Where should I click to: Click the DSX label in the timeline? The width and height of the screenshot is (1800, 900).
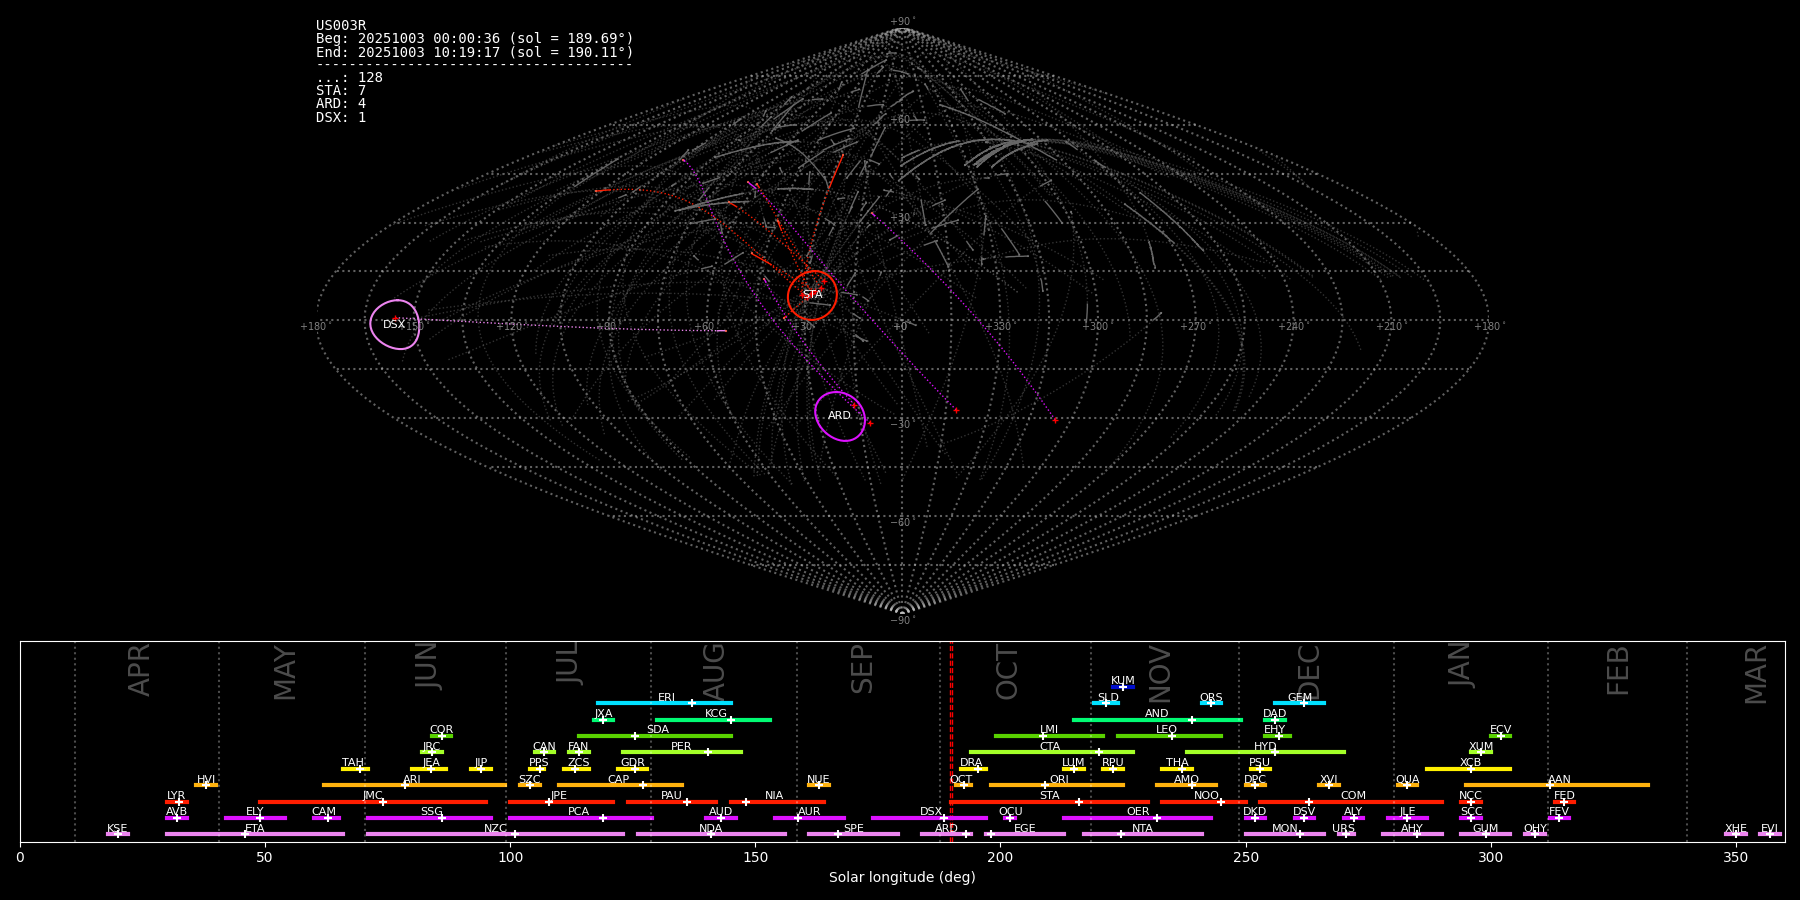[931, 812]
